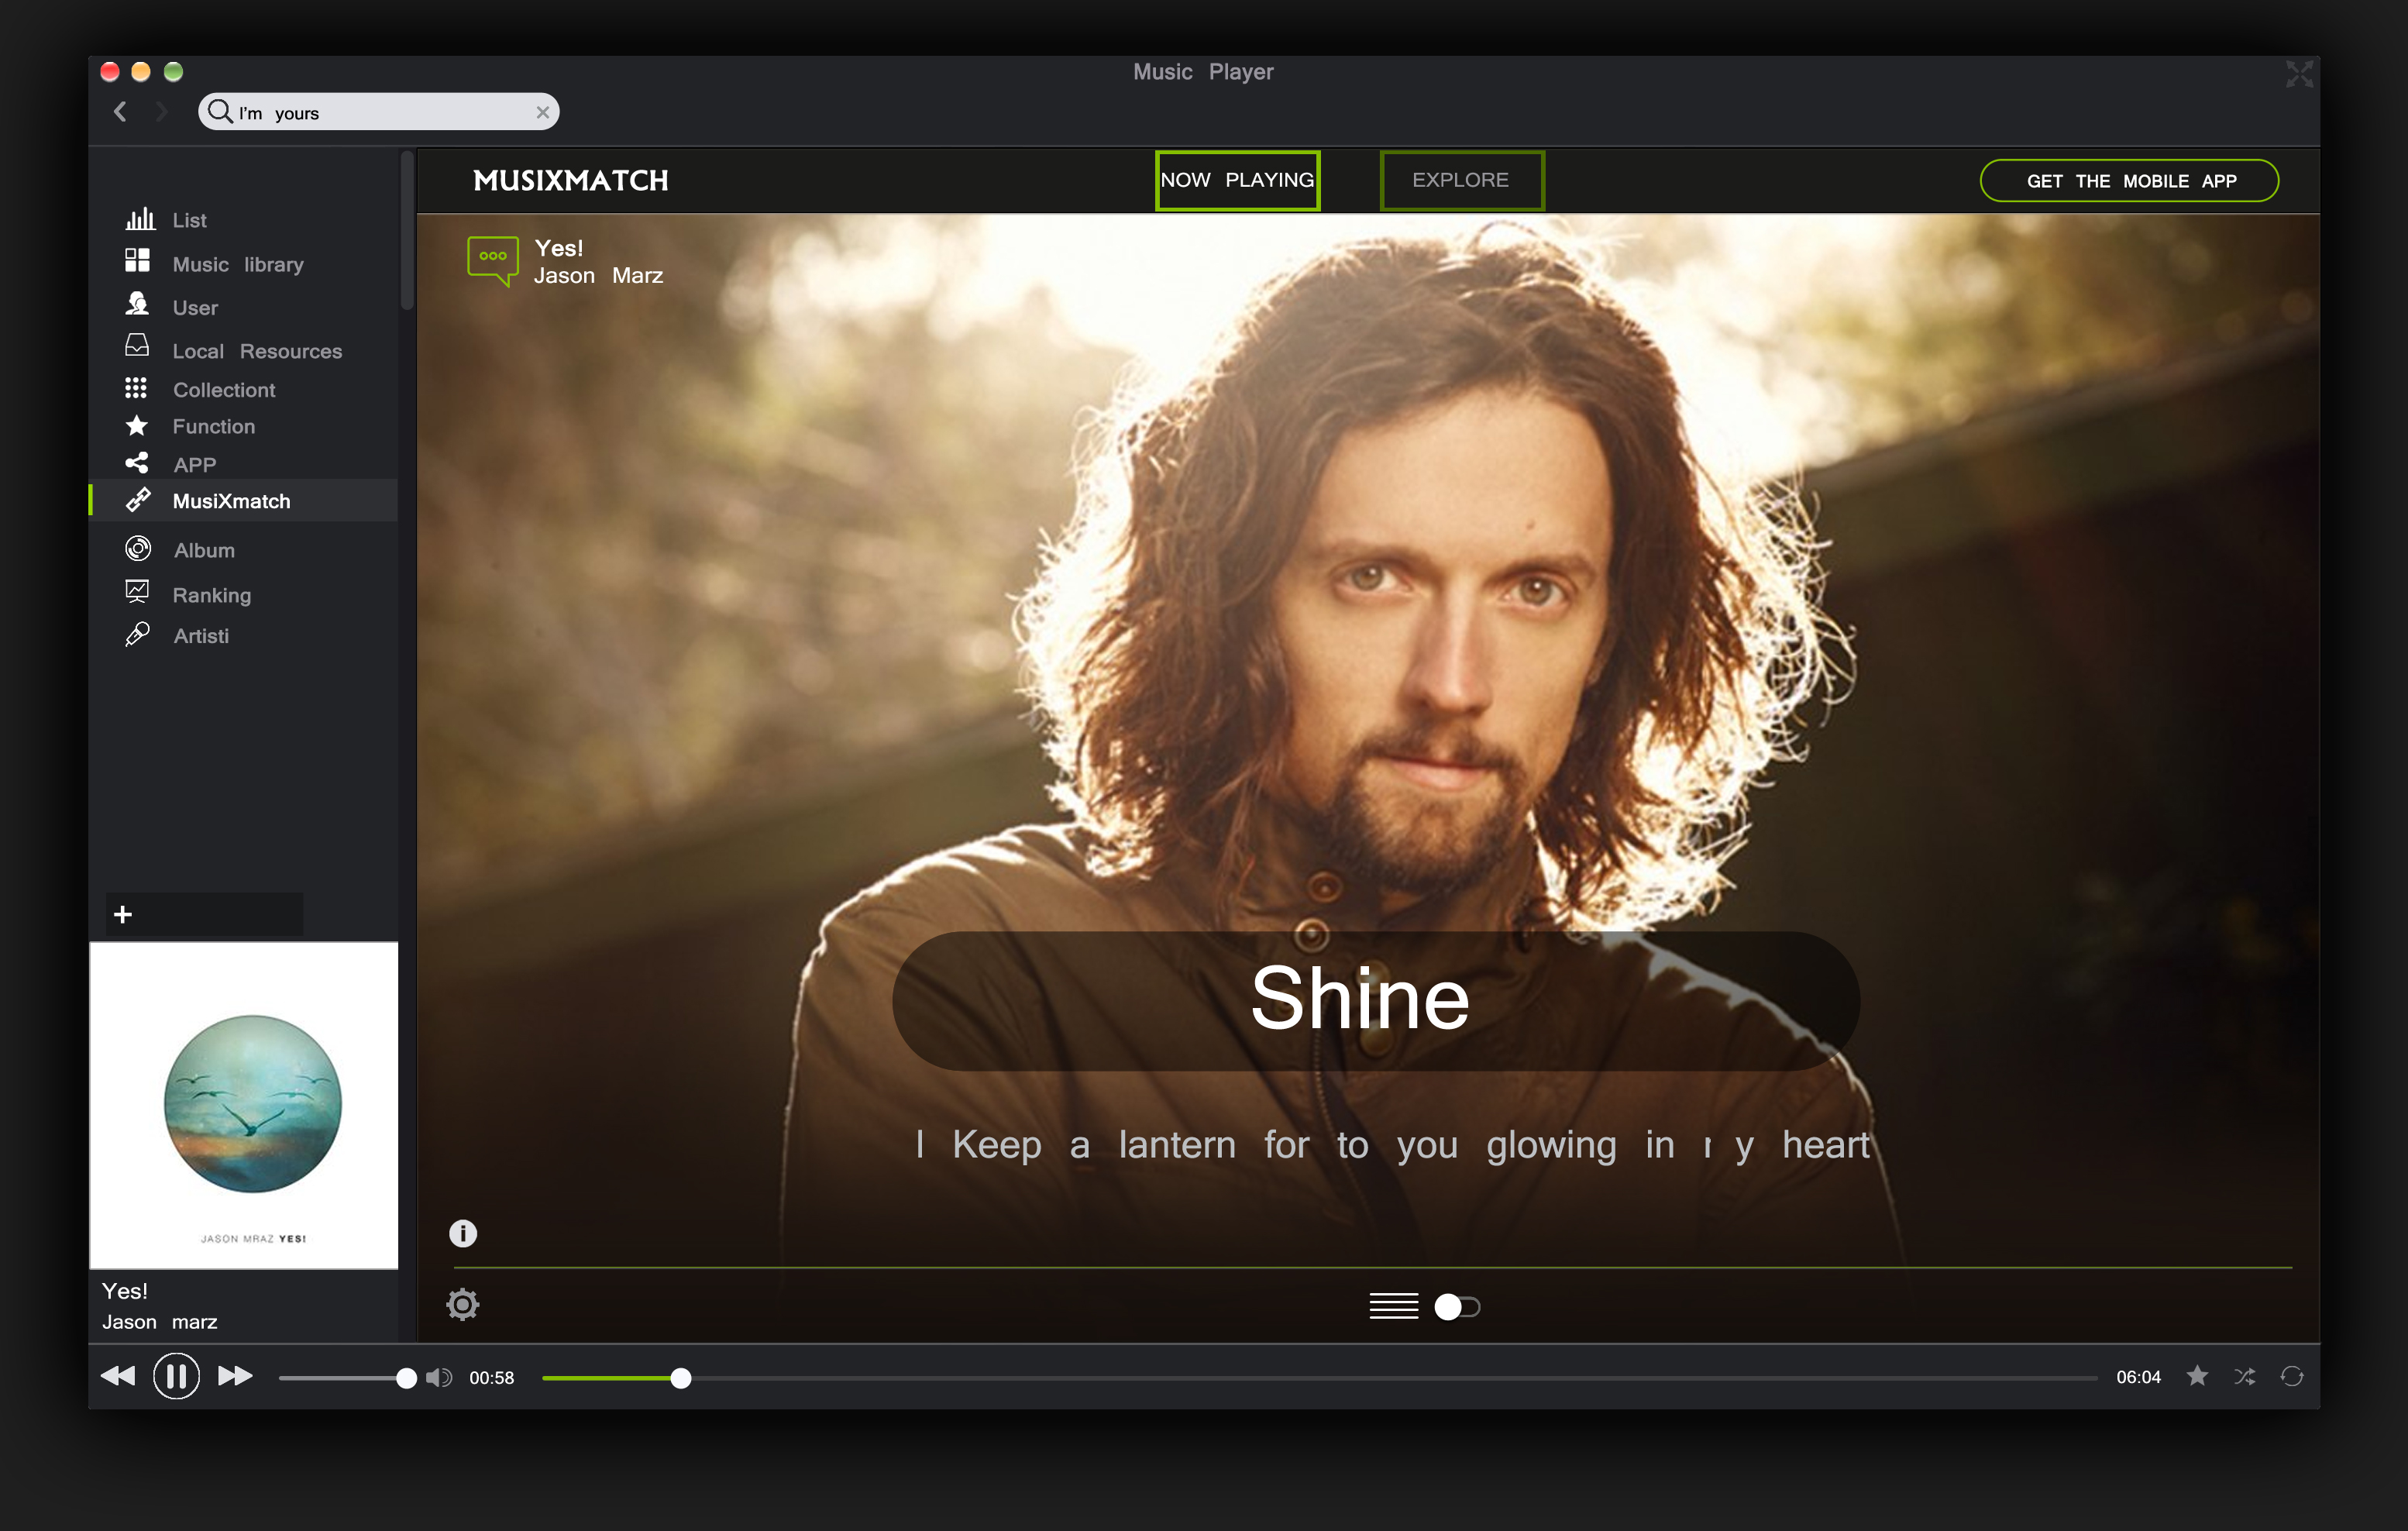
Task: Switch to the NOW PLAYING tab
Action: point(1237,180)
